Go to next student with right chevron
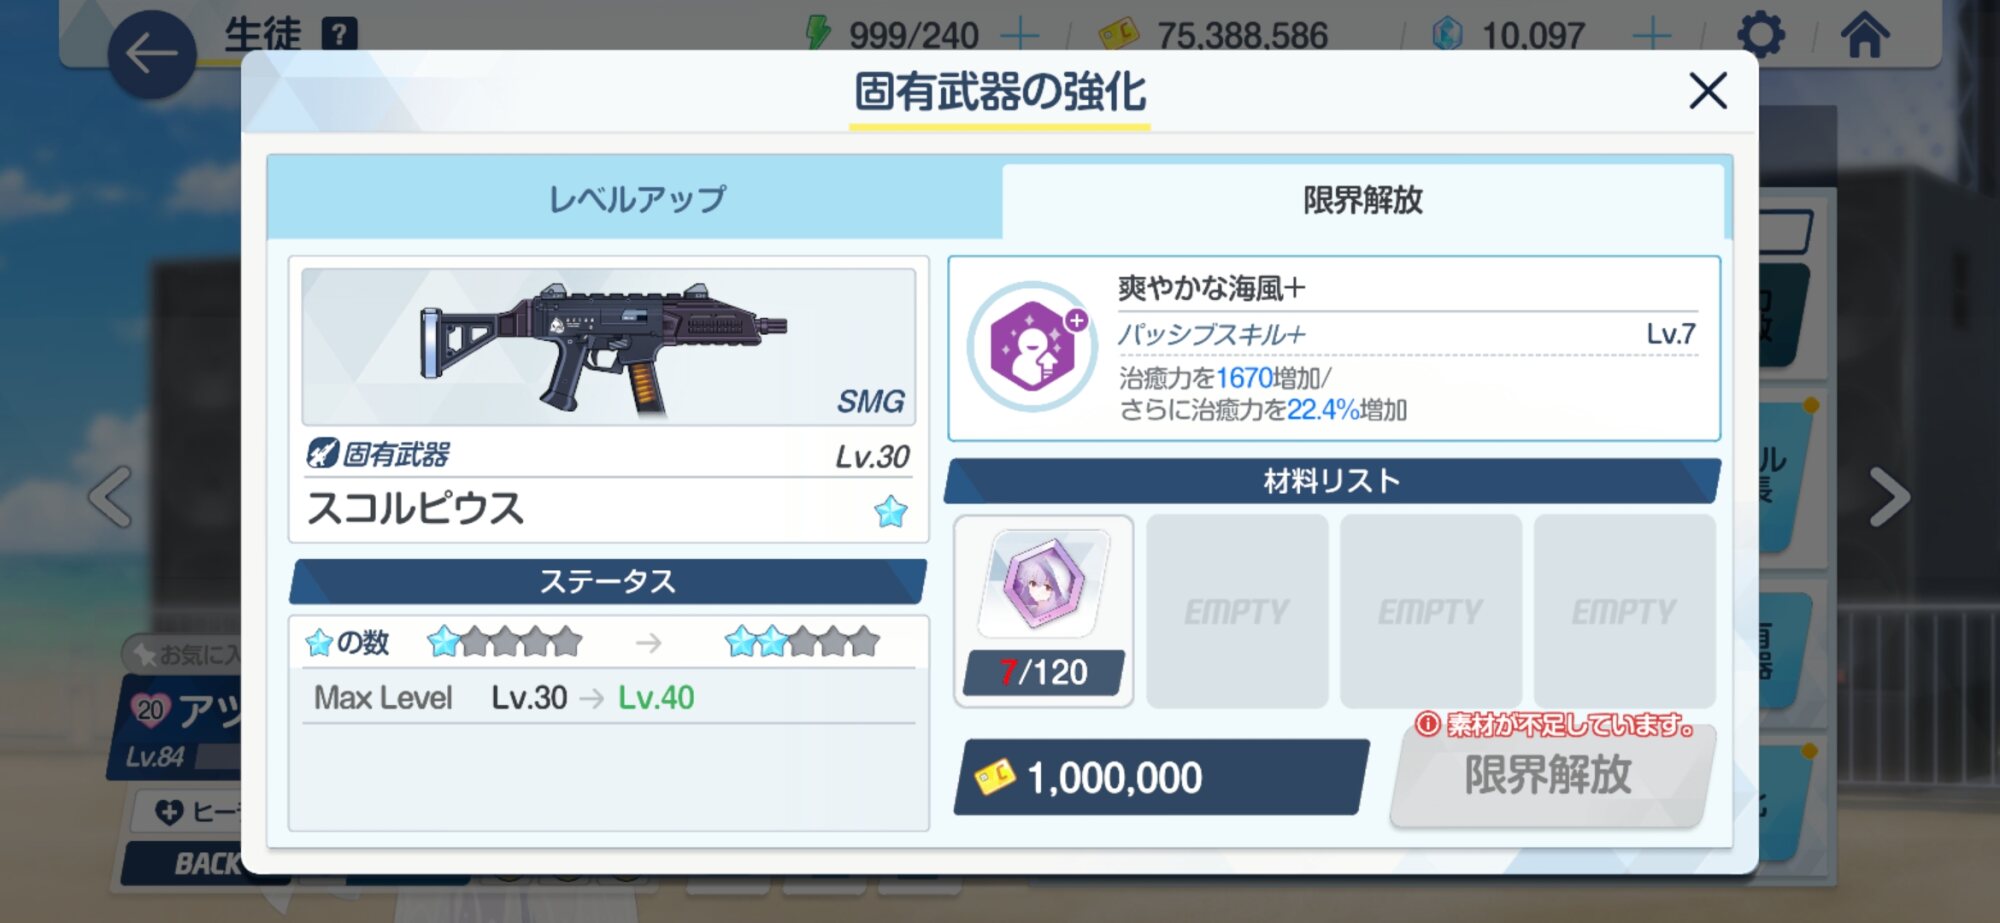2000x923 pixels. (1889, 497)
